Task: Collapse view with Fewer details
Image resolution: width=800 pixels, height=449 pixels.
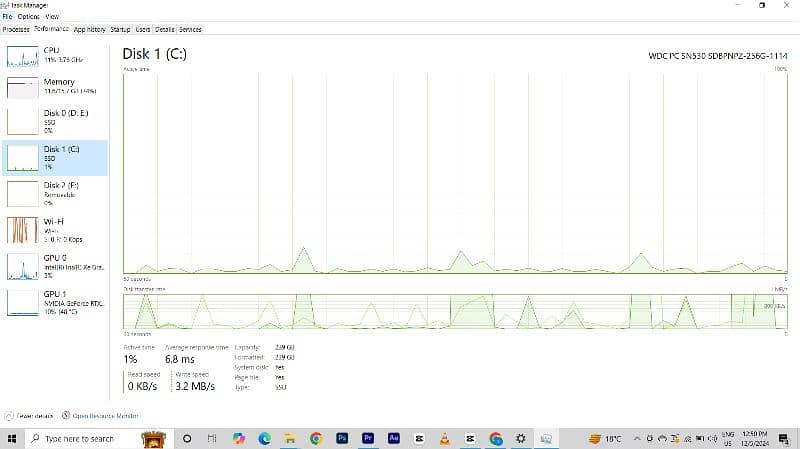Action: 30,415
